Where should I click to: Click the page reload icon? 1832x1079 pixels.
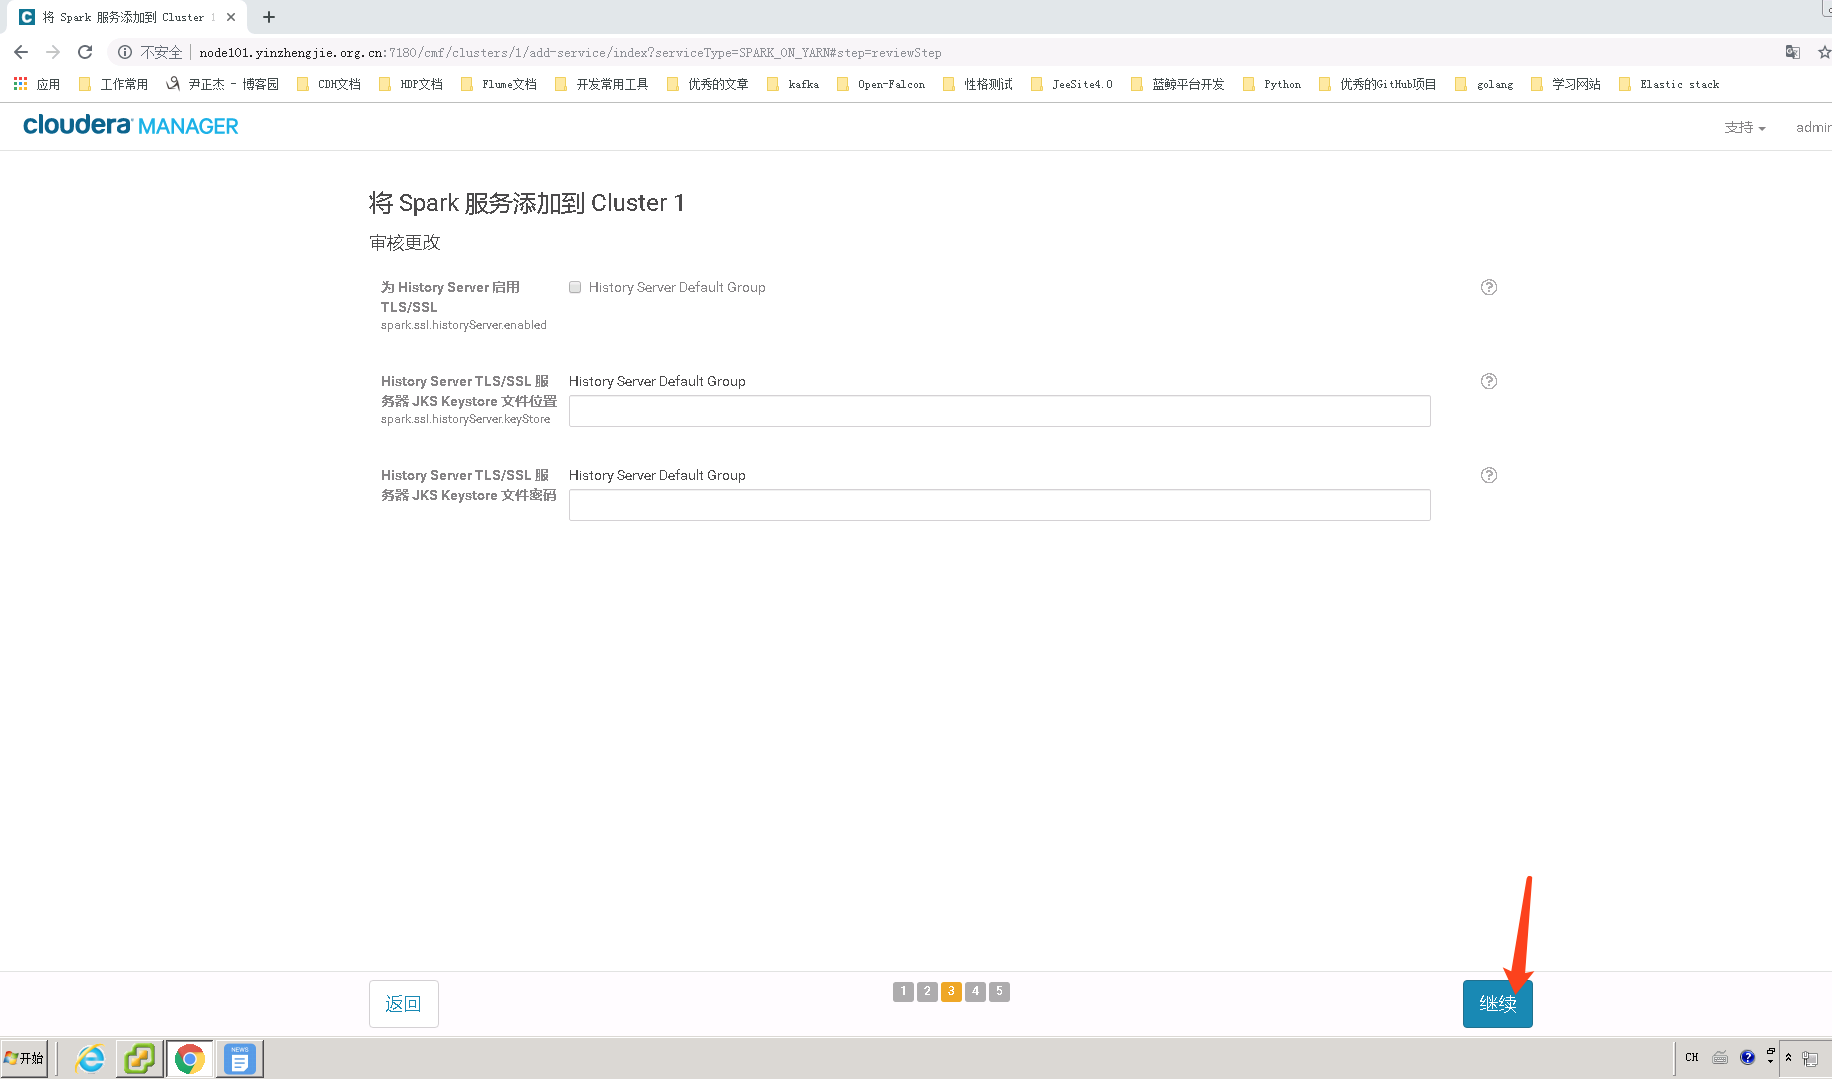pos(84,52)
